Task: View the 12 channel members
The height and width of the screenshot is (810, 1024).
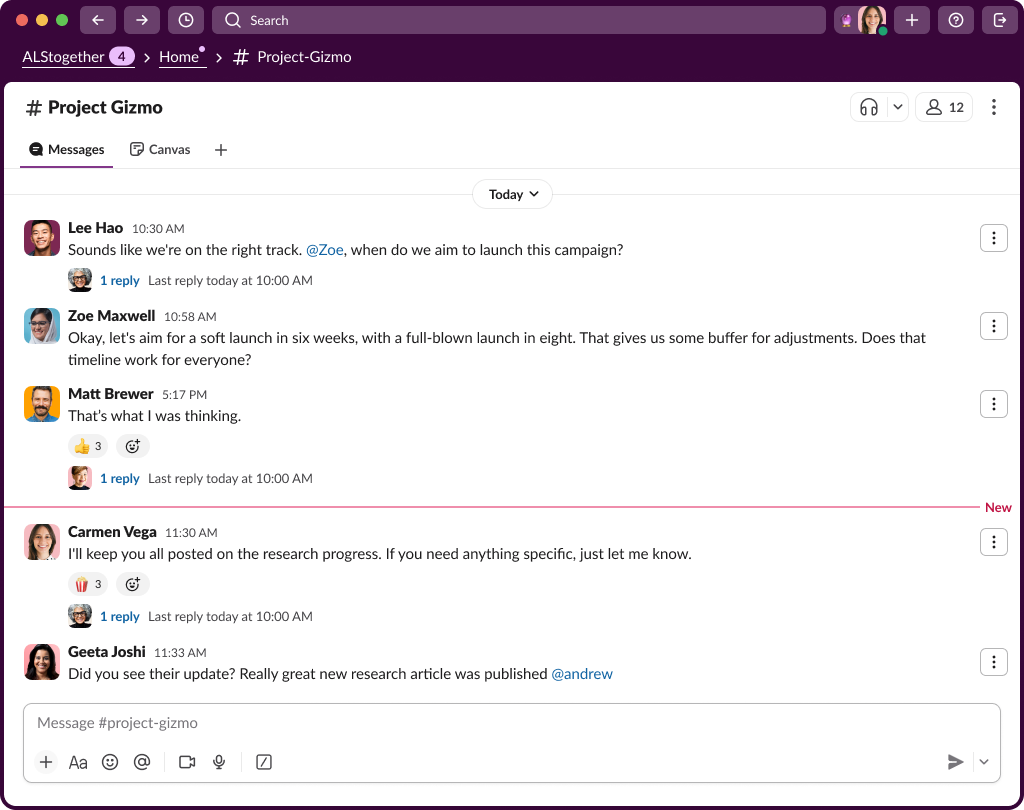Action: coord(944,107)
